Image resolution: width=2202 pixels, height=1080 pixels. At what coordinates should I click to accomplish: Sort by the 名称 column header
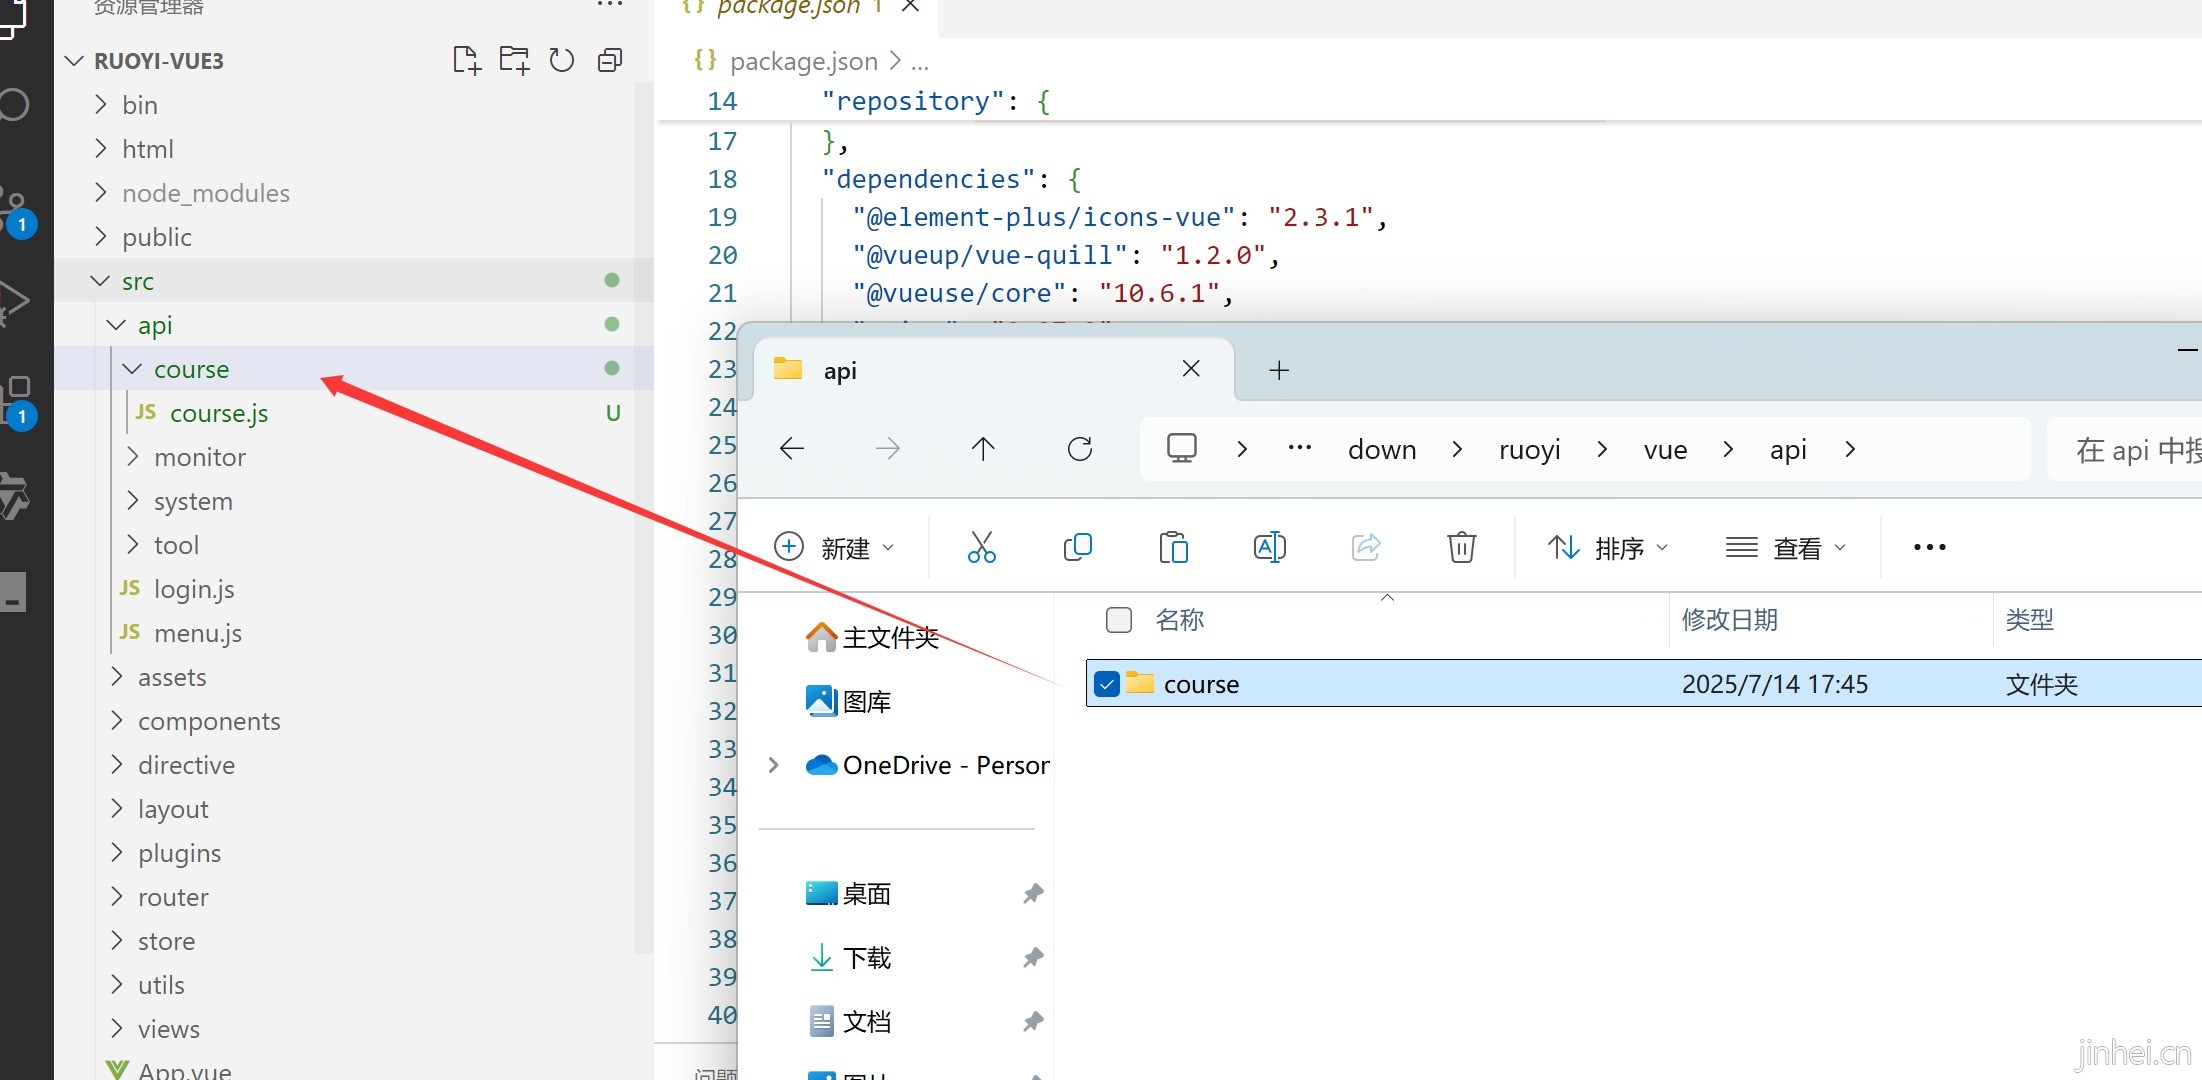(x=1180, y=620)
